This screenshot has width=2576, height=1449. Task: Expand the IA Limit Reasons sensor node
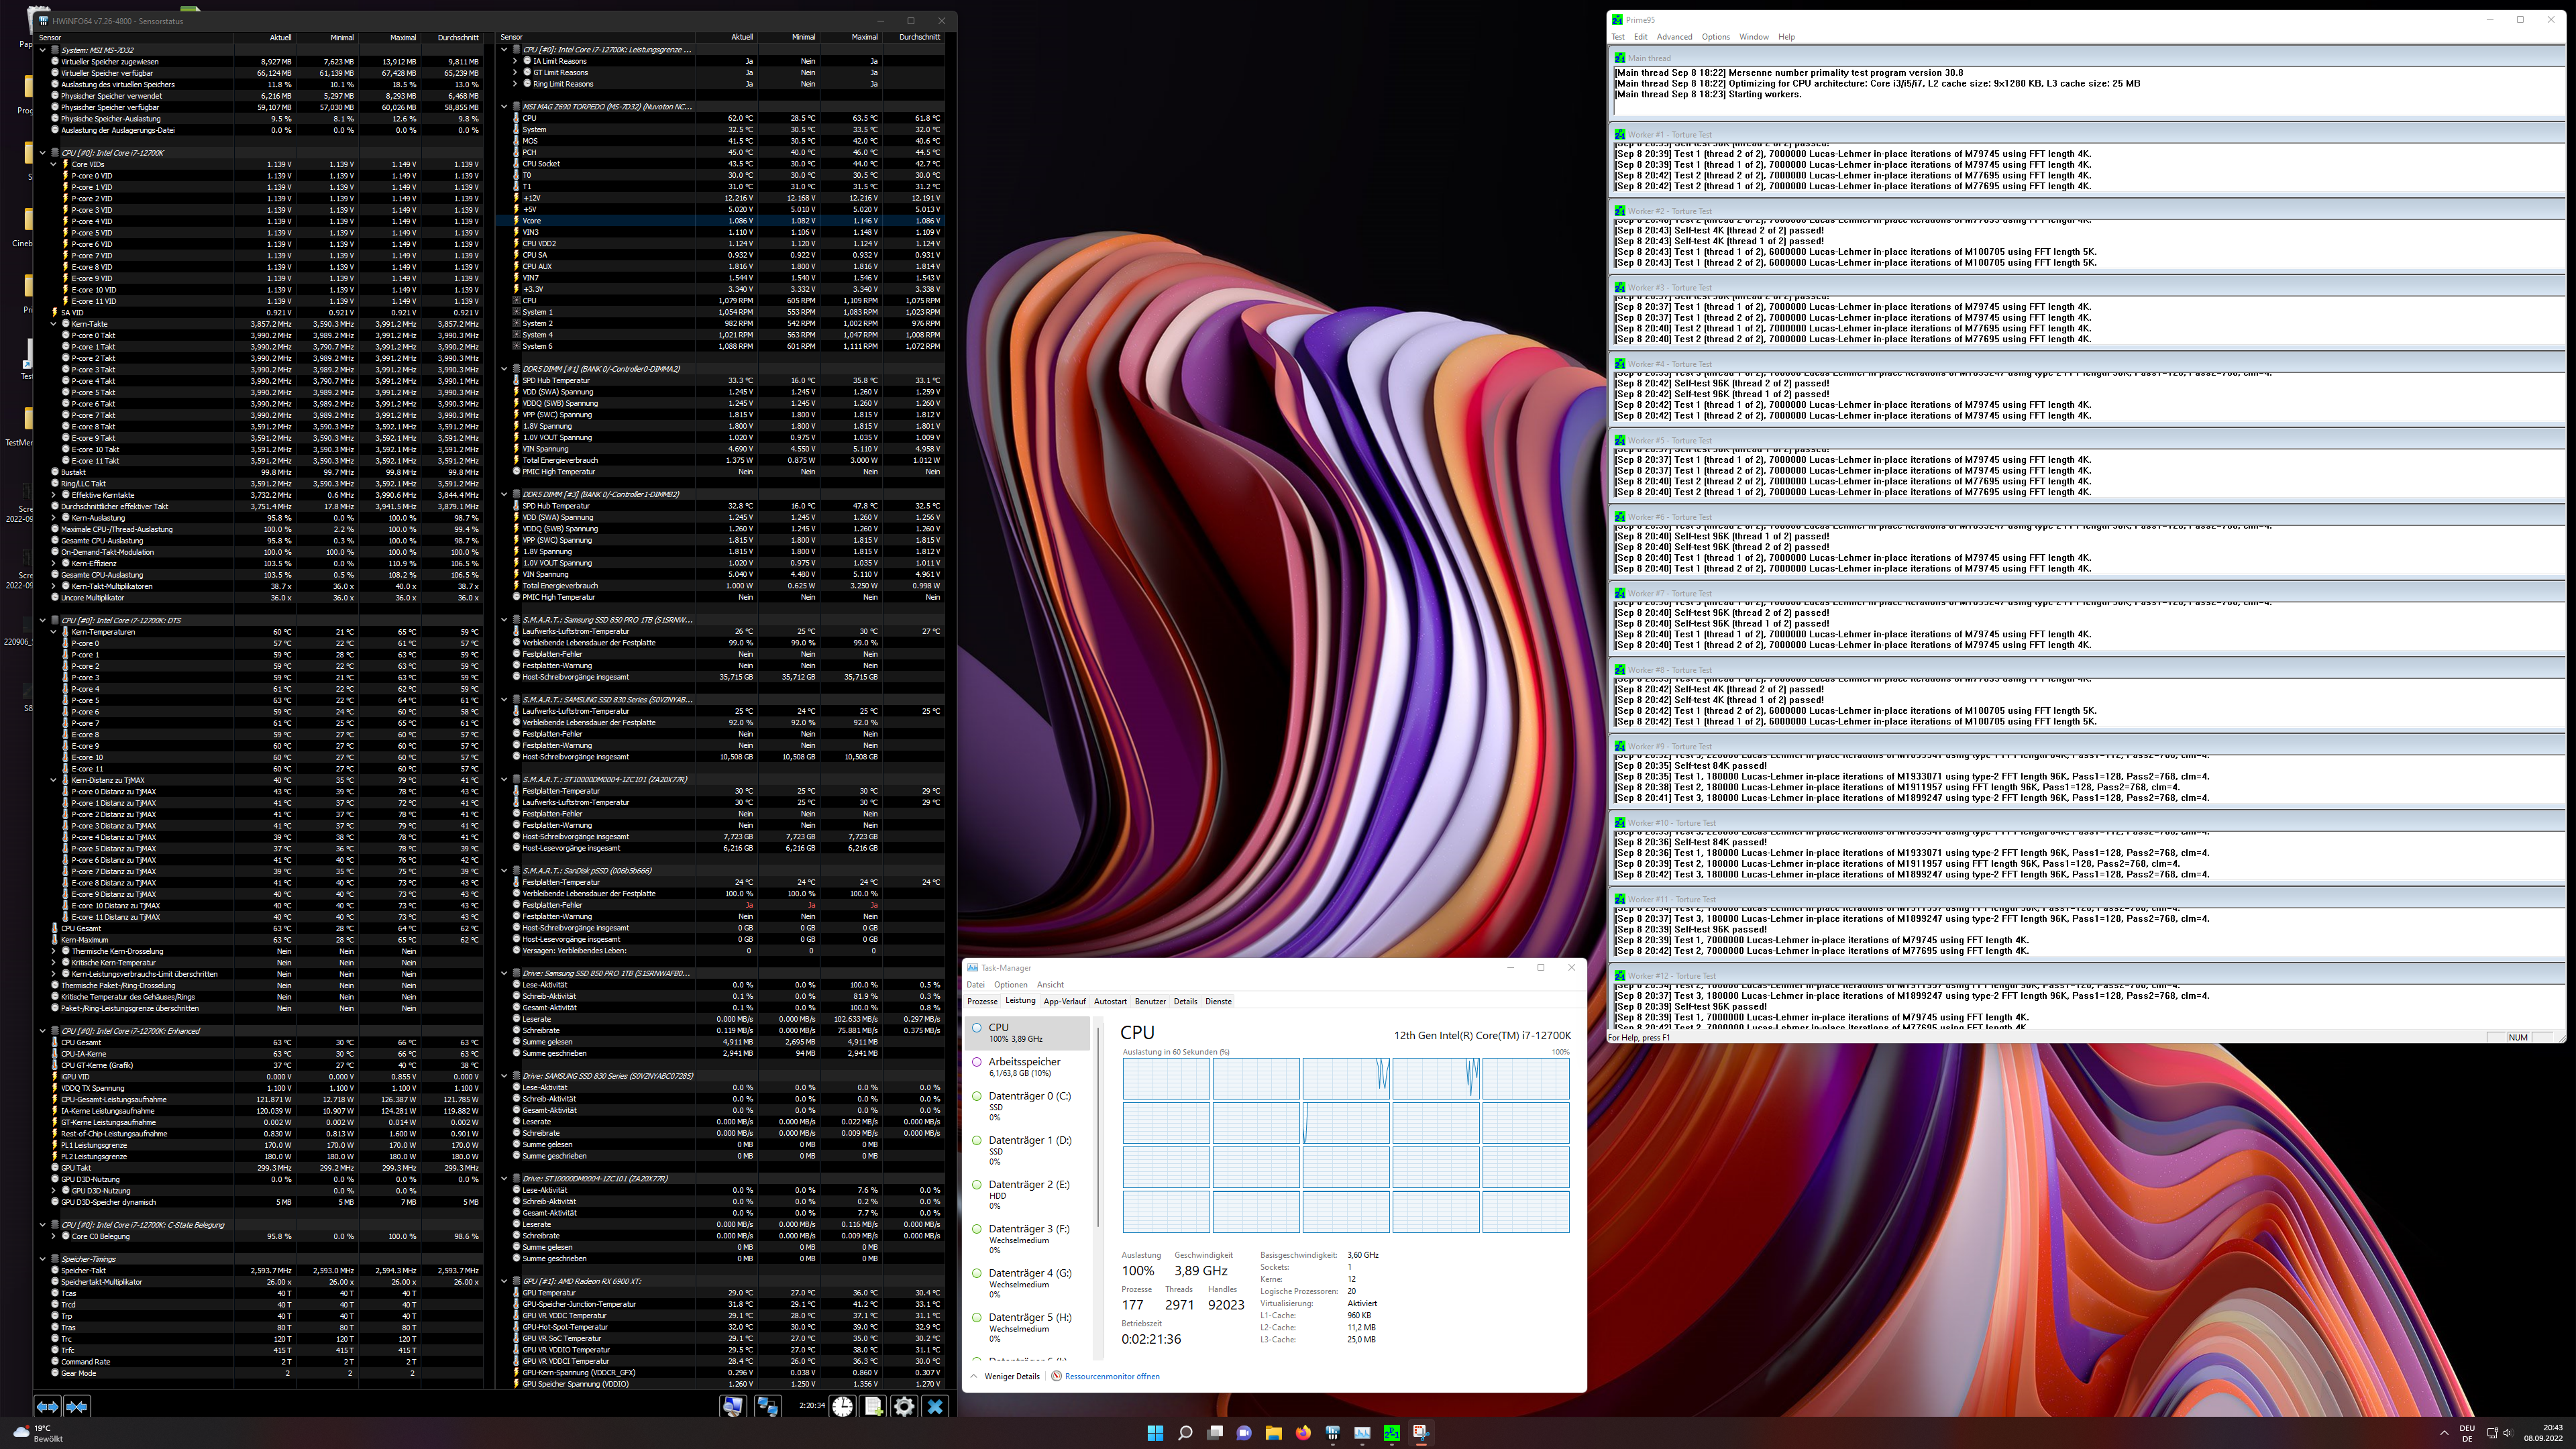(x=516, y=61)
